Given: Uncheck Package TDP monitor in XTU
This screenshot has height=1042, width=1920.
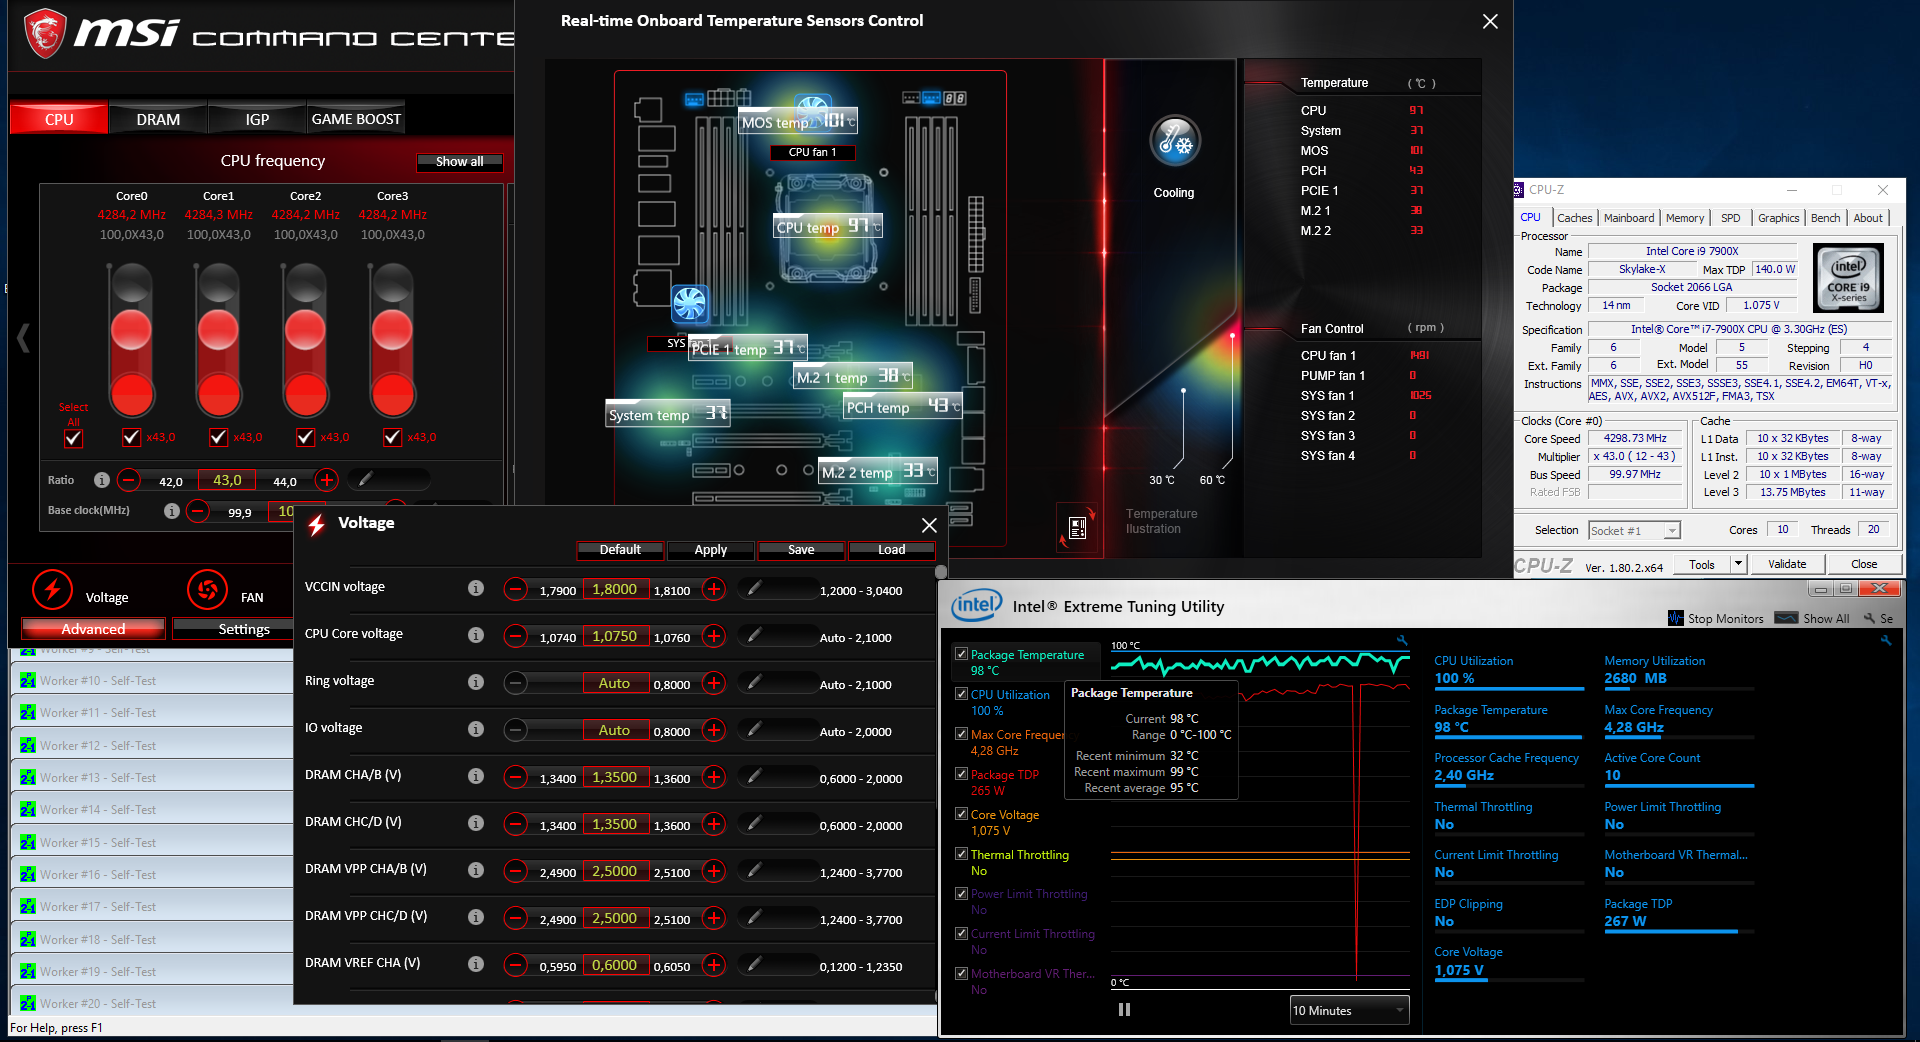Looking at the screenshot, I should 961,774.
